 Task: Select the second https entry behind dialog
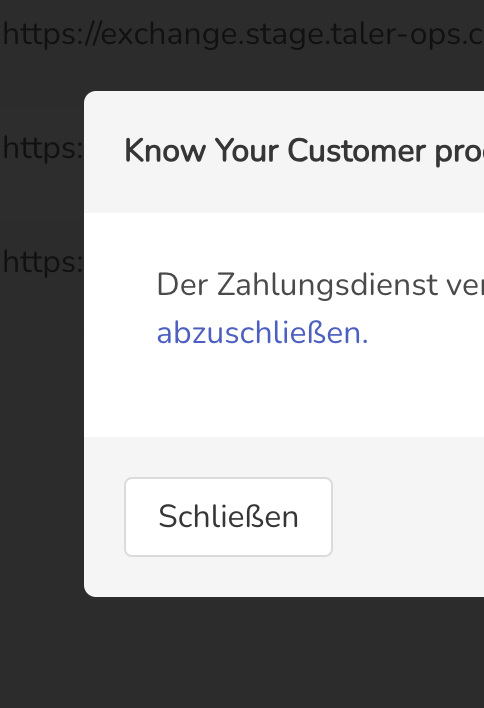tap(42, 148)
